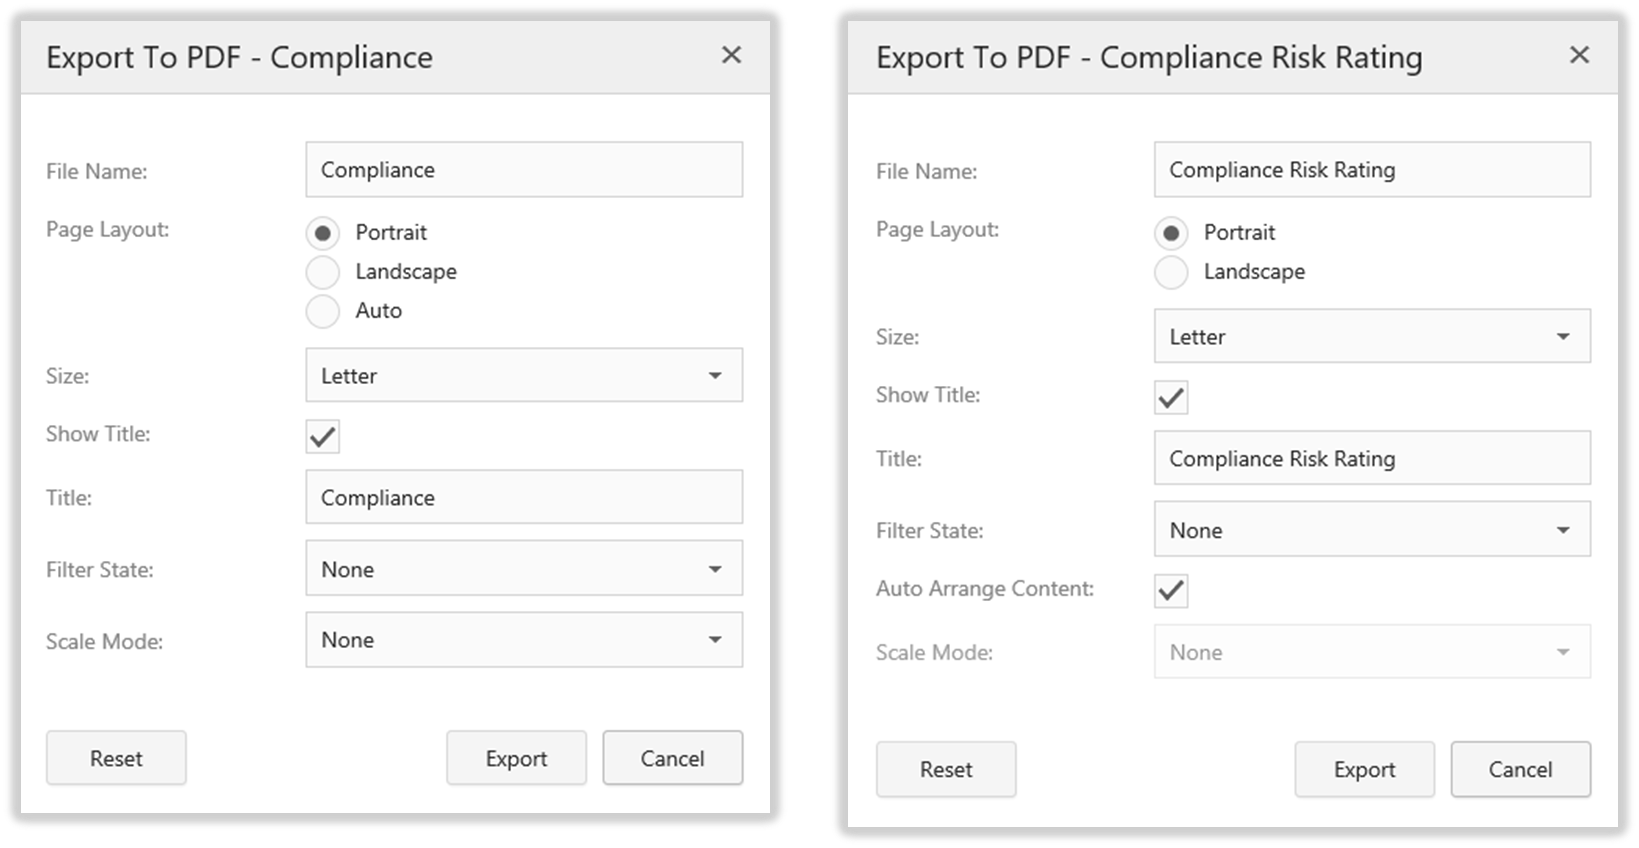1639x848 pixels.
Task: Click Title field containing Compliance
Action: 524,497
